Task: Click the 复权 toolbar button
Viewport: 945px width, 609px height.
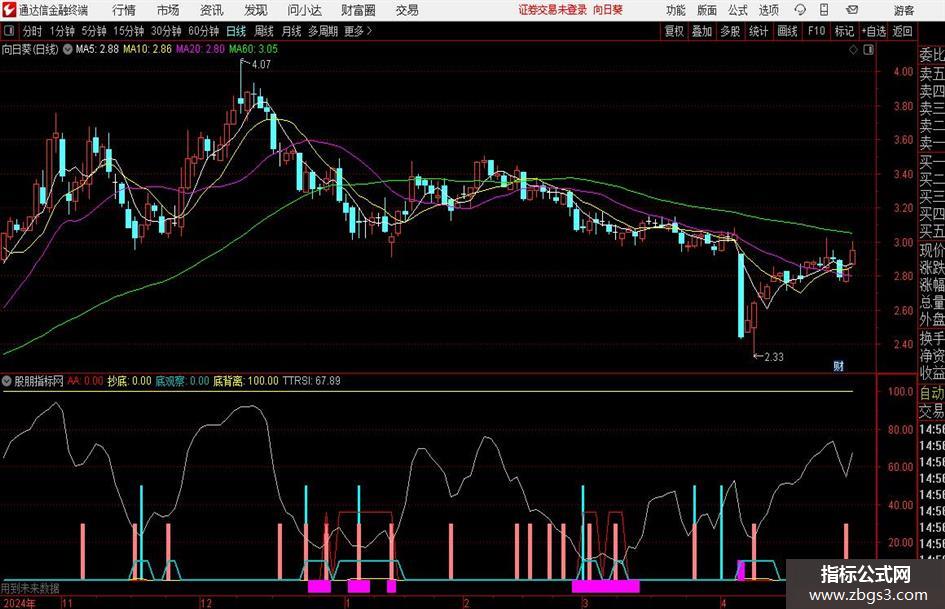Action: 674,31
